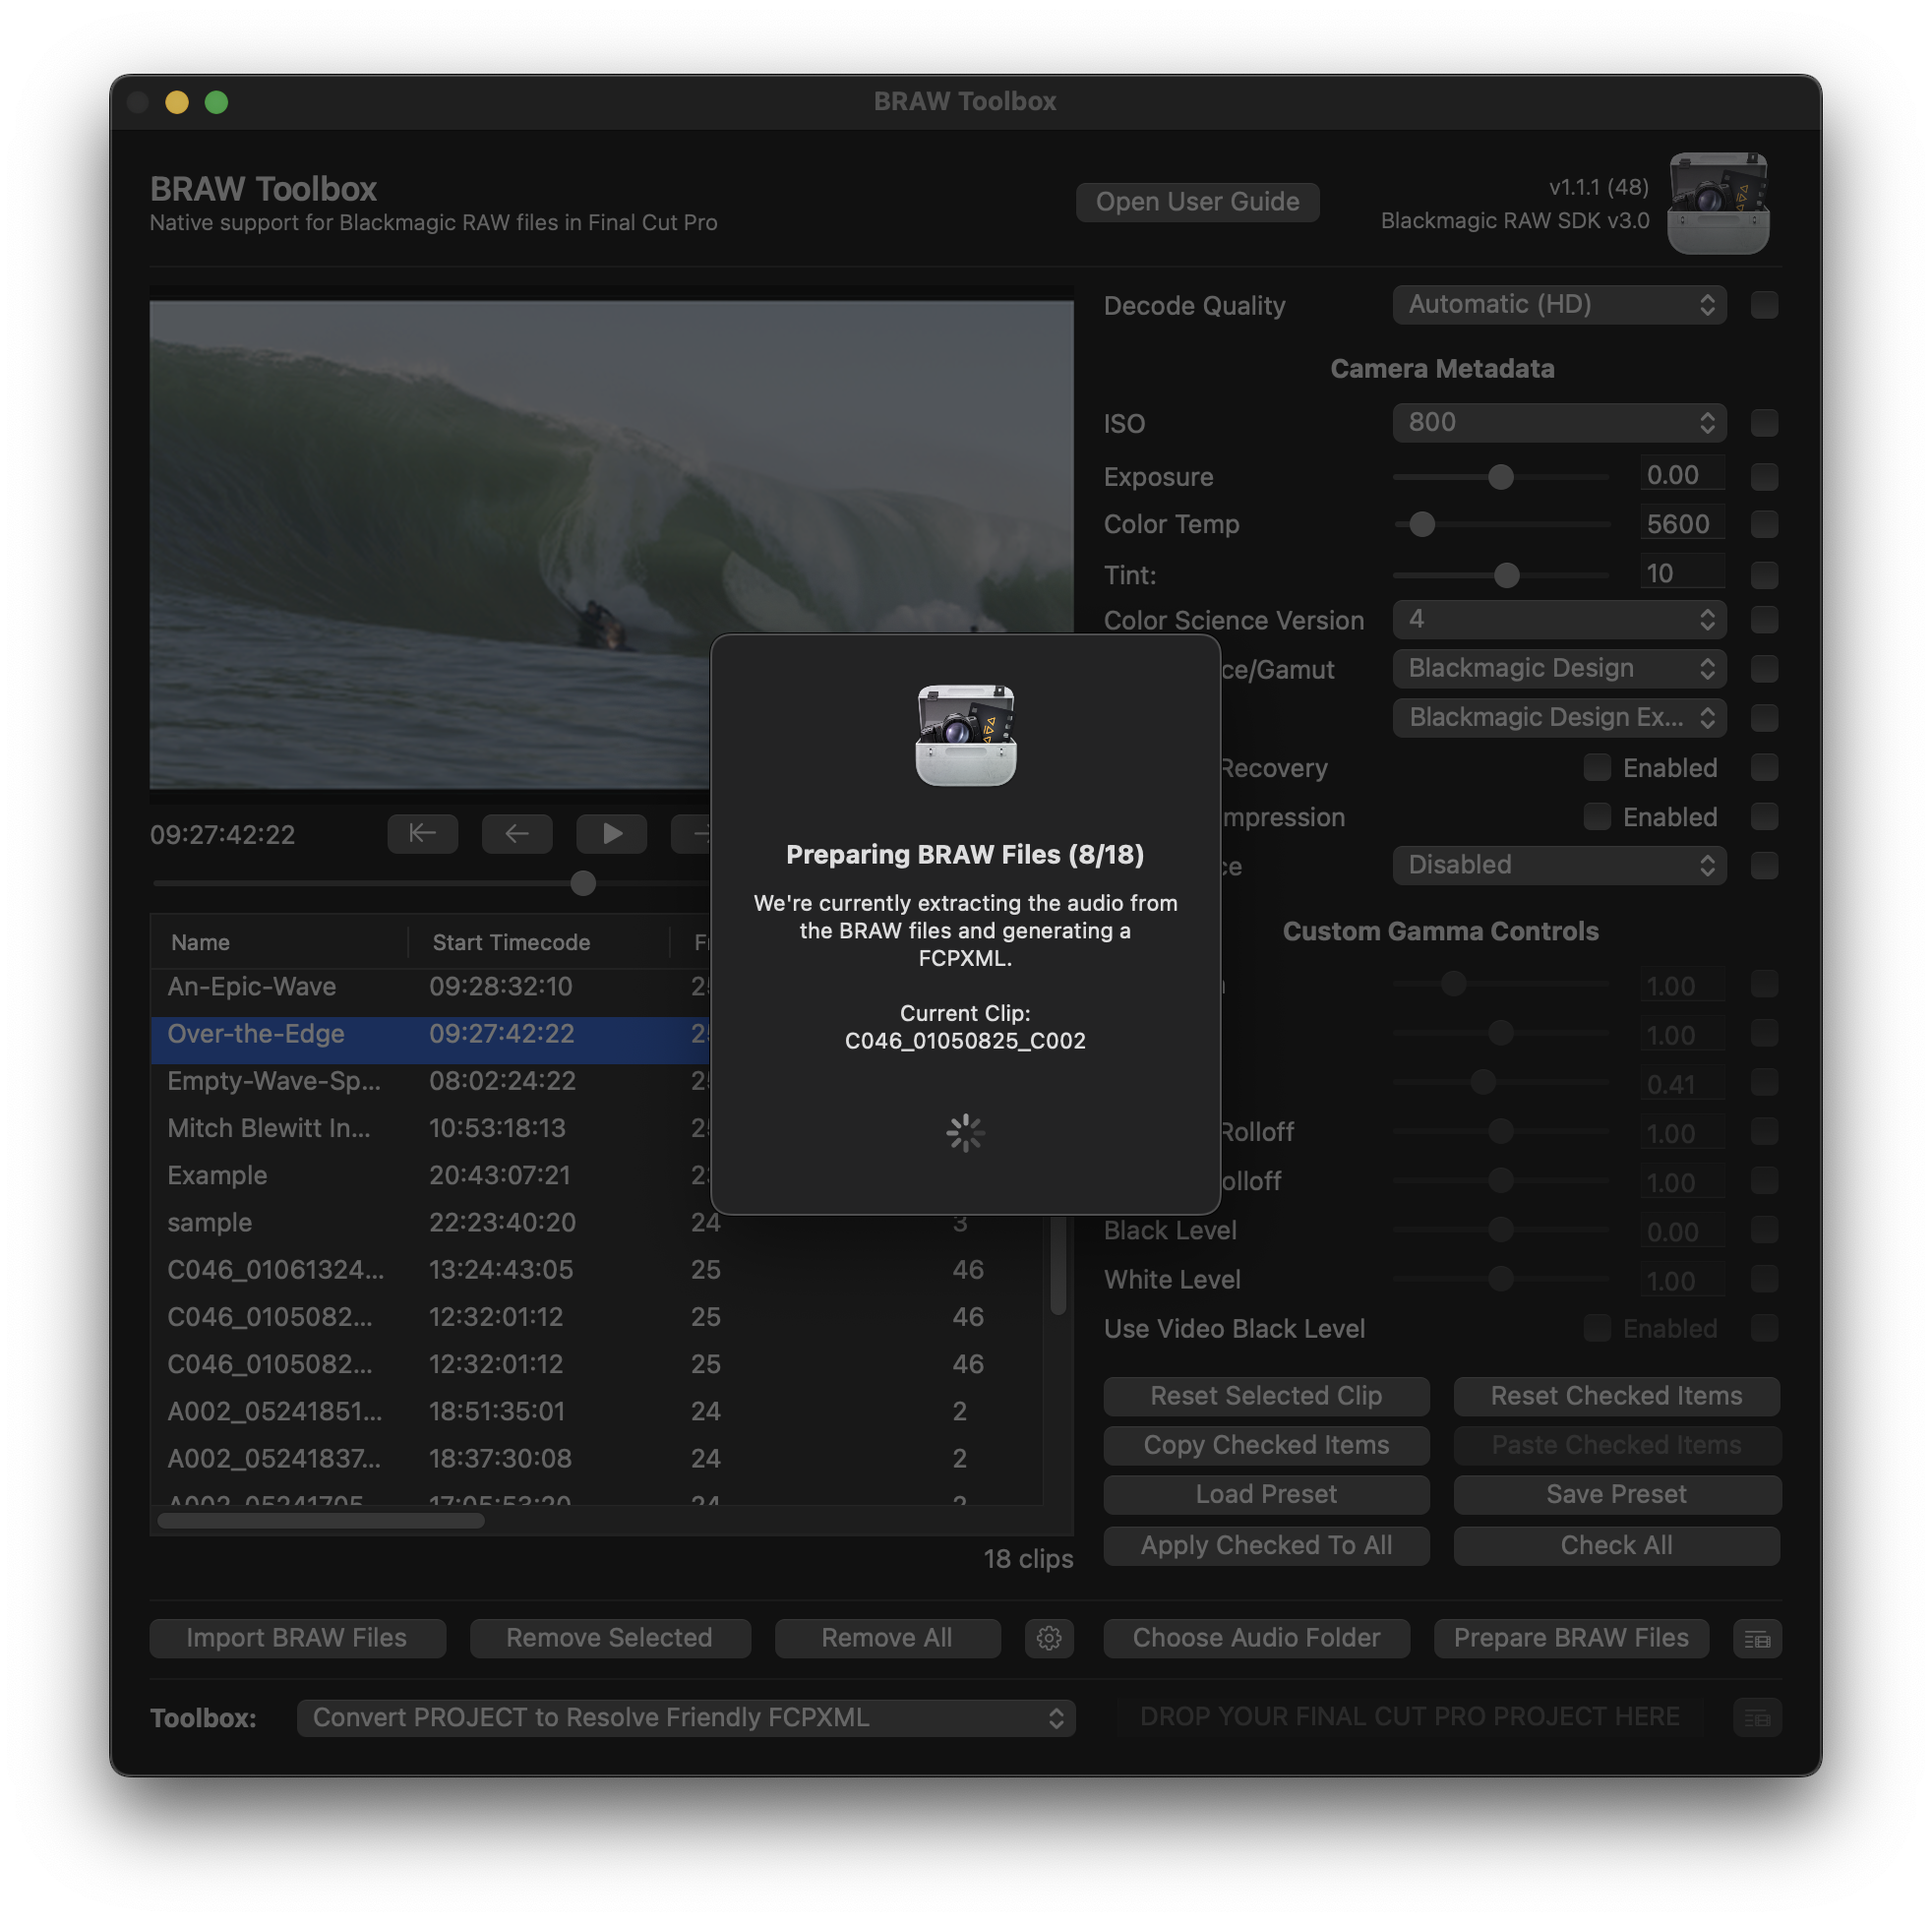Screen dimensions: 1932x1922
Task: Click timeline icon beside Prepare BRAW Files
Action: 1756,1639
